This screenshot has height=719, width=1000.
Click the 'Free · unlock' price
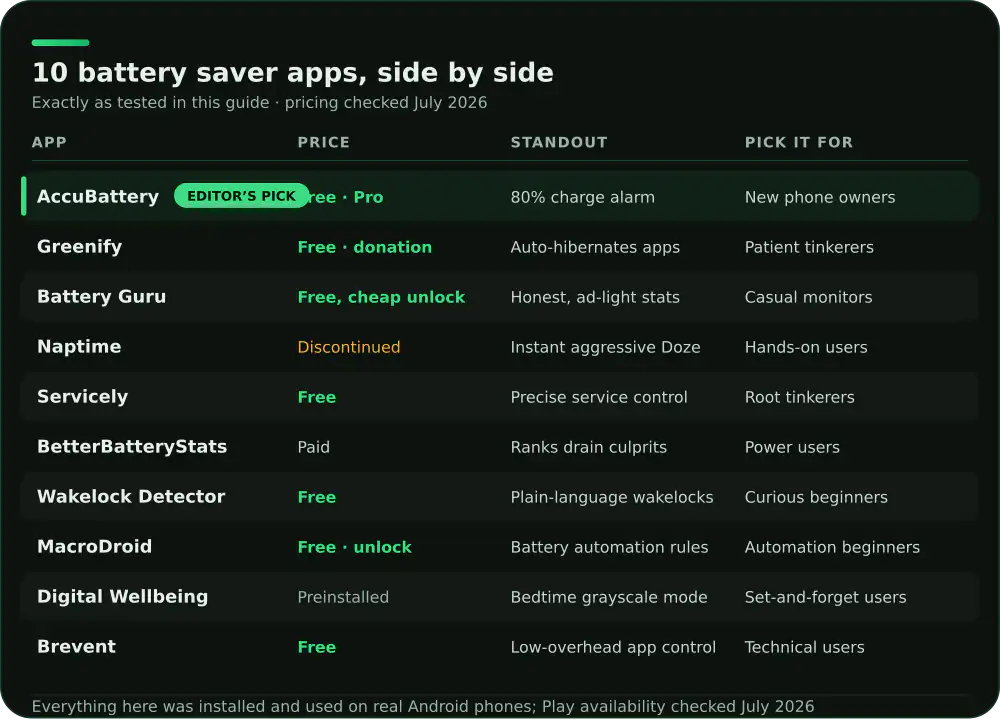pyautogui.click(x=354, y=547)
